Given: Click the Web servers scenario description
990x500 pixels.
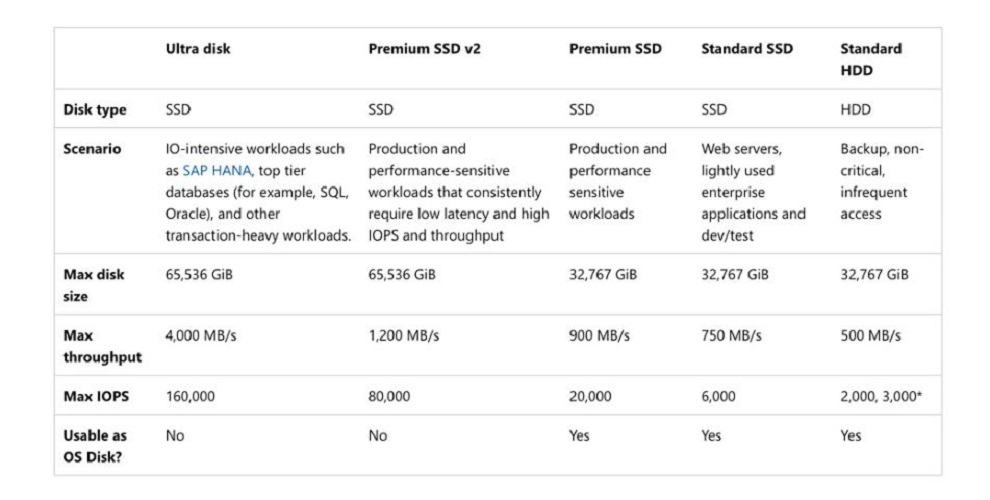Looking at the screenshot, I should click(753, 192).
